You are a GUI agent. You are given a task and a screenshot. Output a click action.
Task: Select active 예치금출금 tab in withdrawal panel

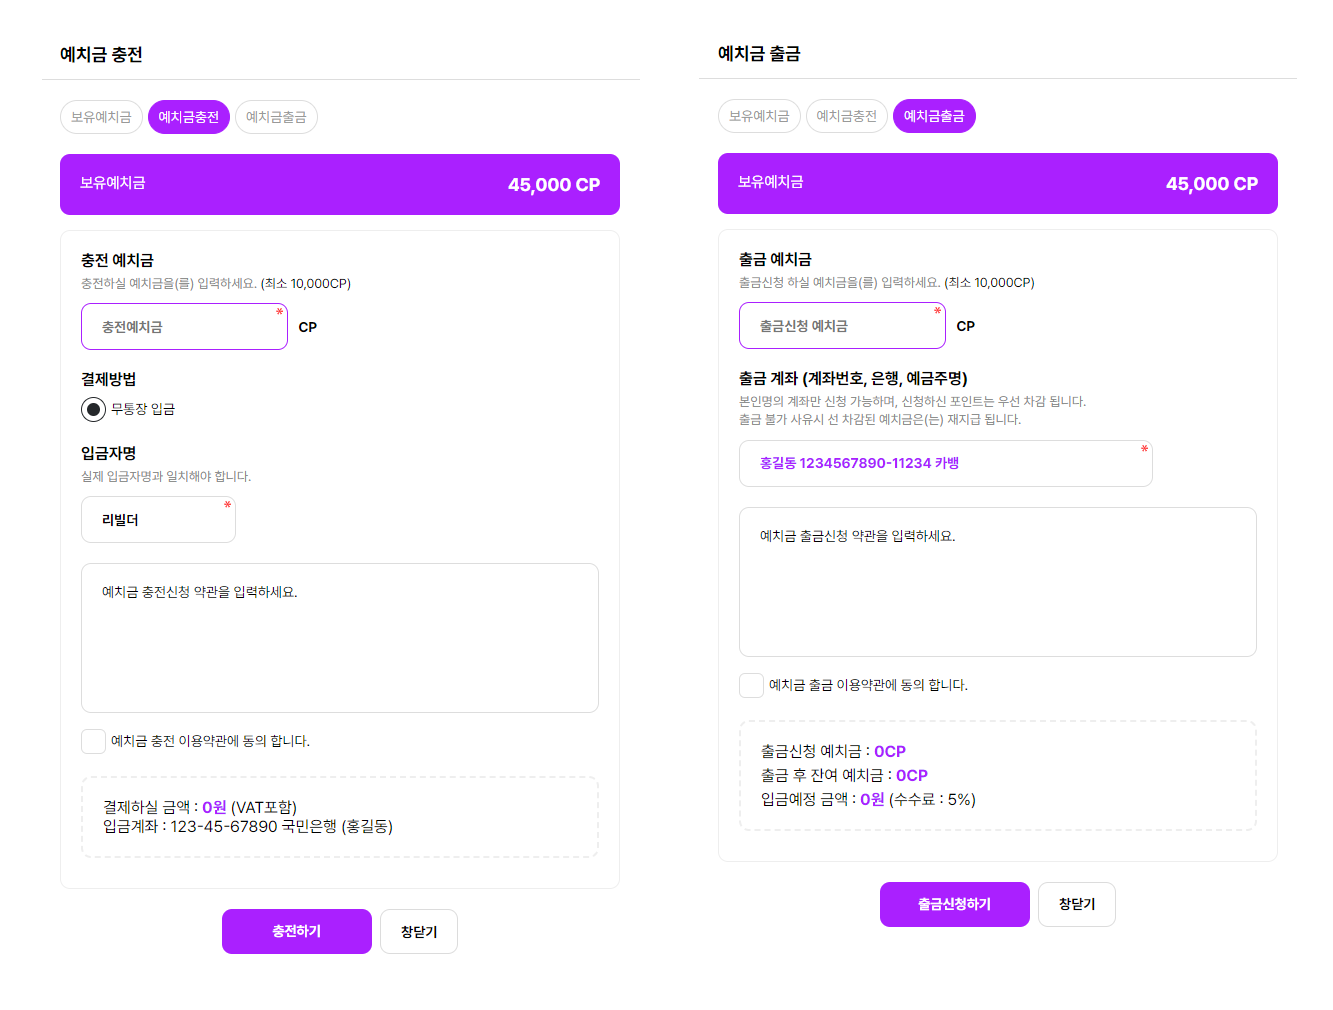coord(934,116)
